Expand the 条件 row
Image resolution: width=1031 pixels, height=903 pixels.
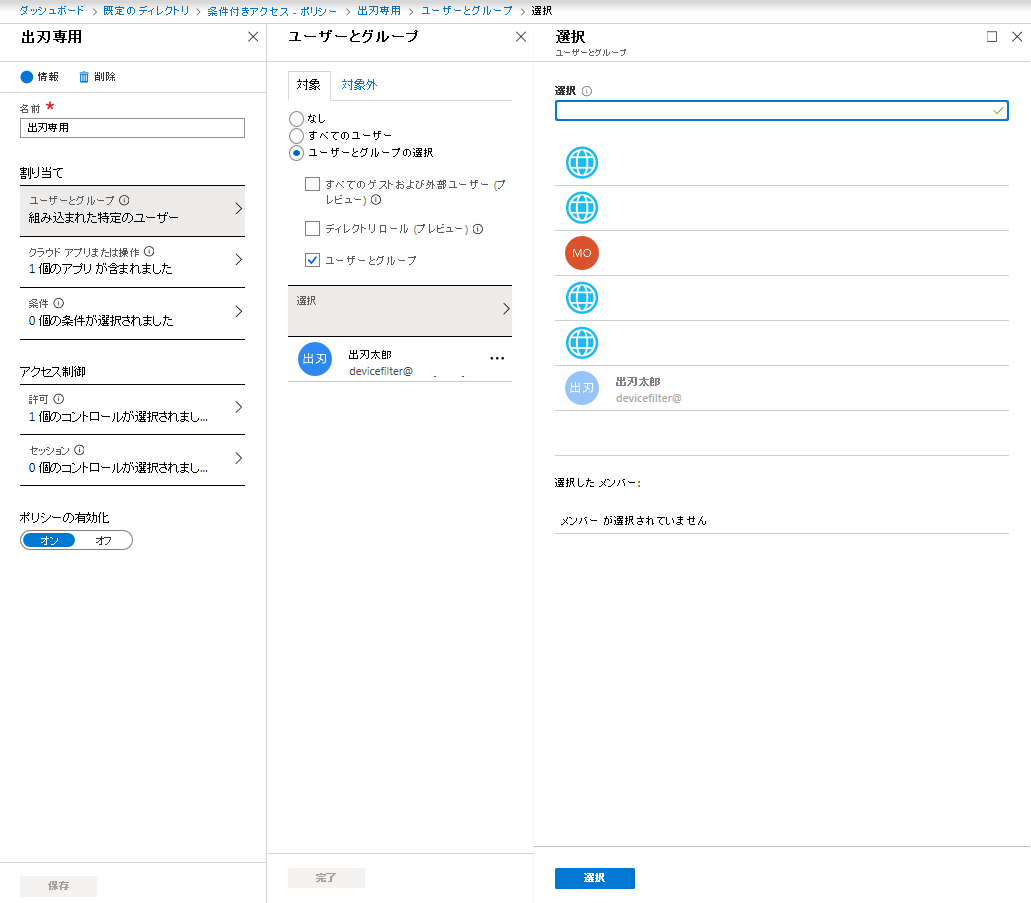click(x=132, y=312)
